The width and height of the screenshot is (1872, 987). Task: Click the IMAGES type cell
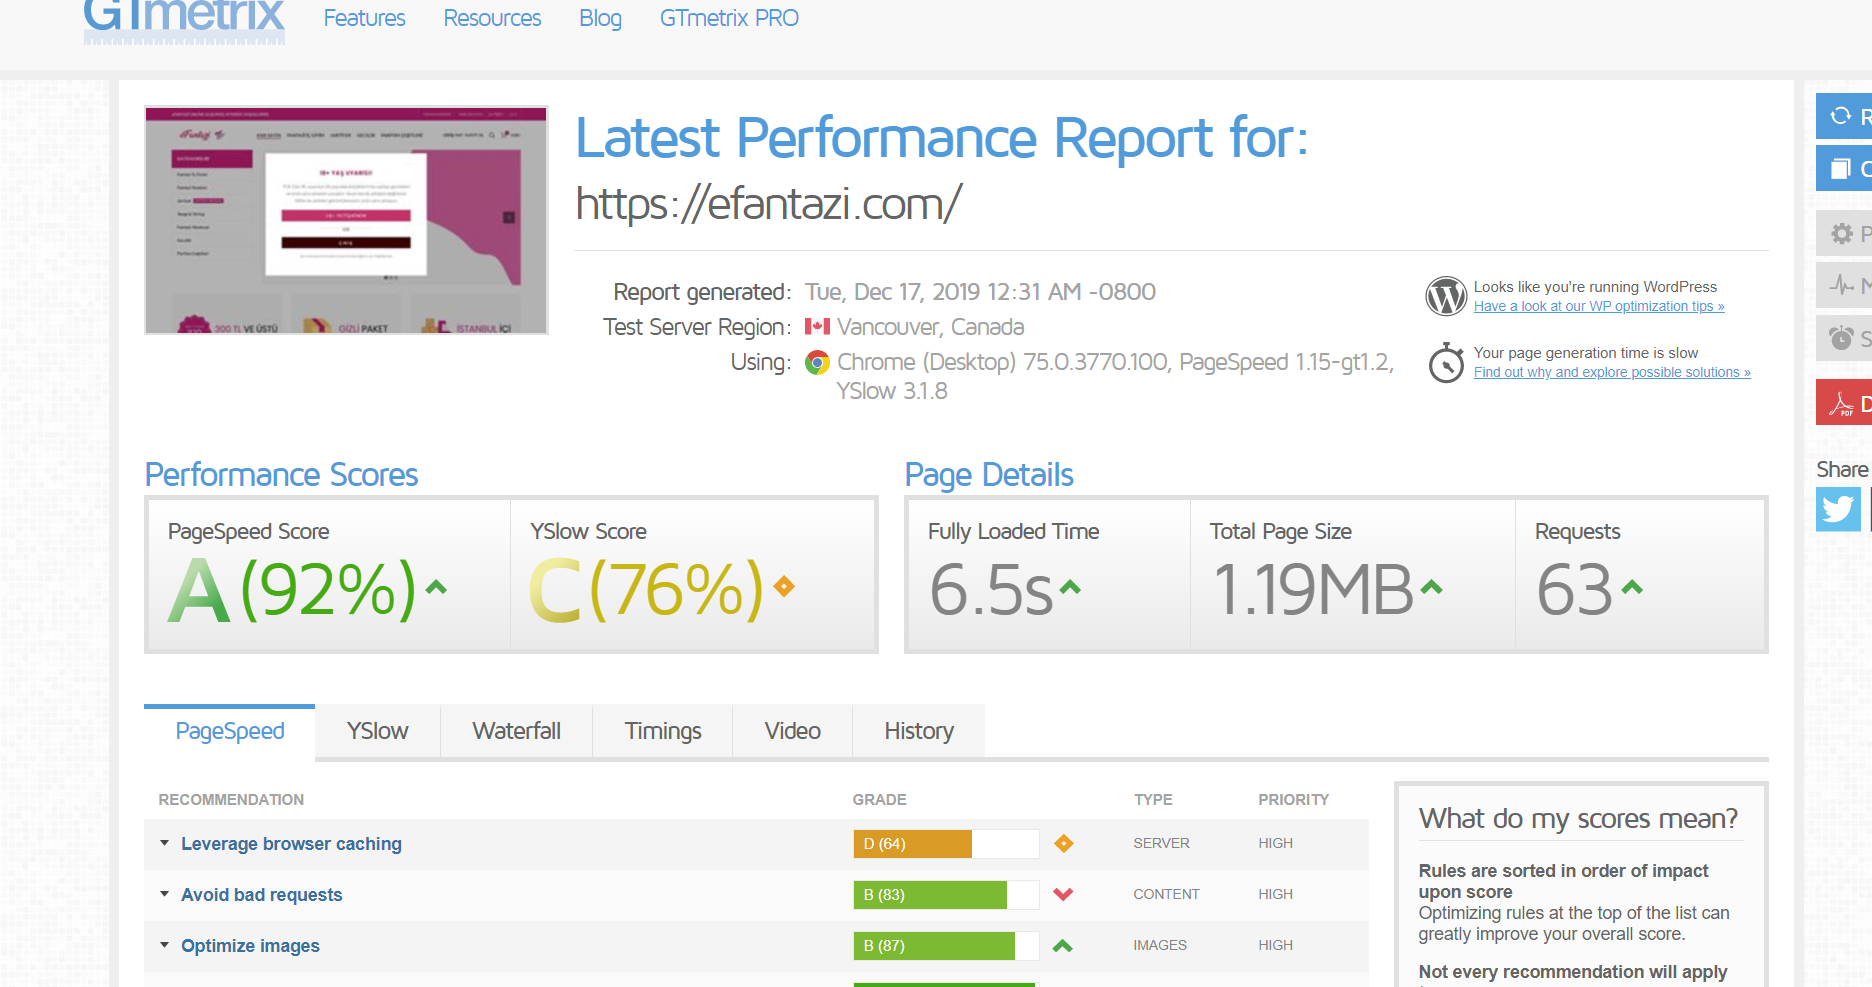[1160, 945]
